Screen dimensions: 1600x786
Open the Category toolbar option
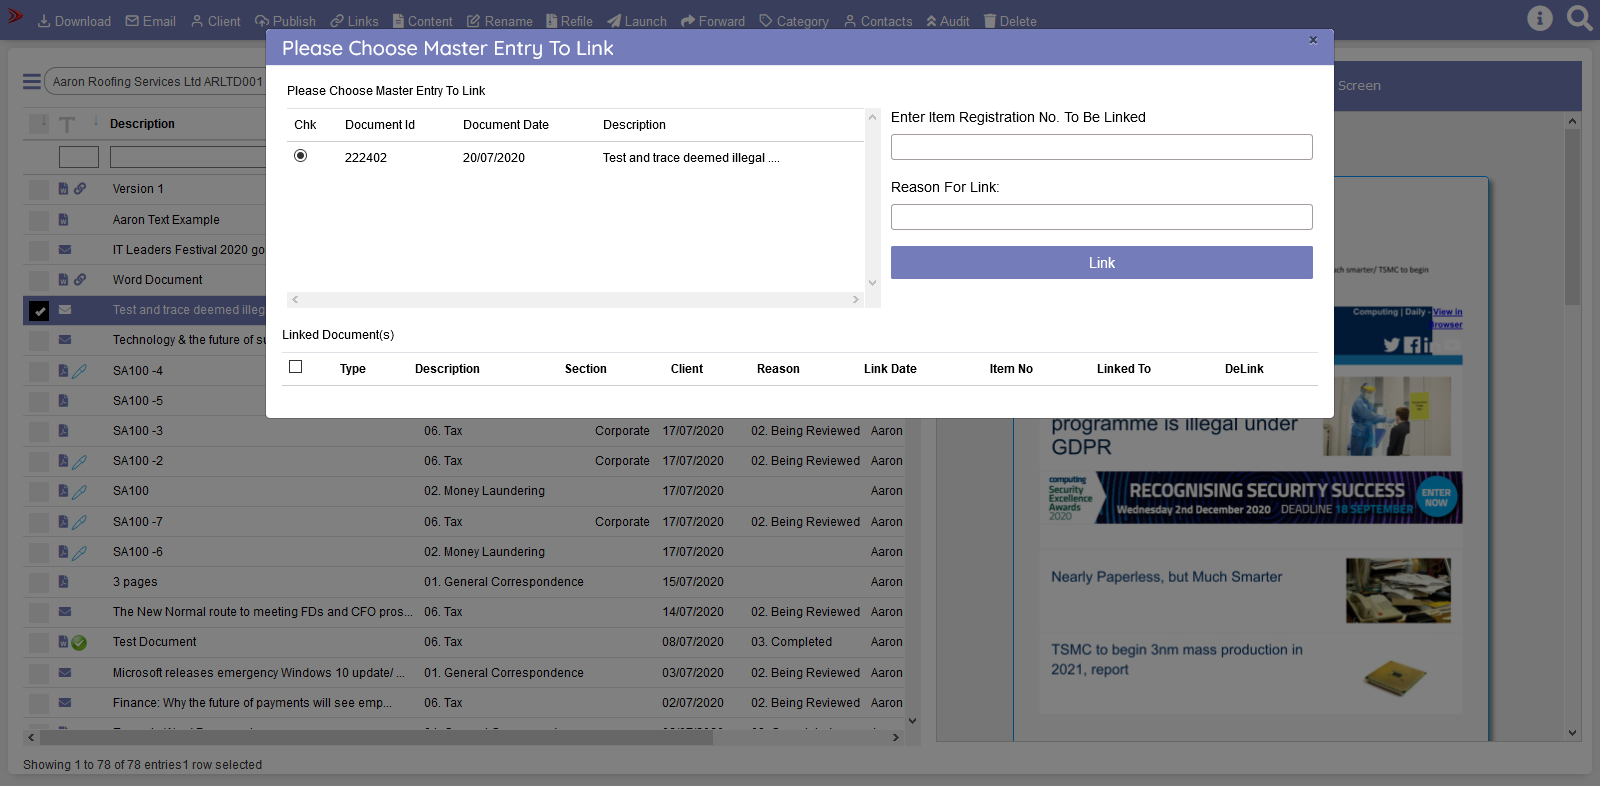[794, 21]
